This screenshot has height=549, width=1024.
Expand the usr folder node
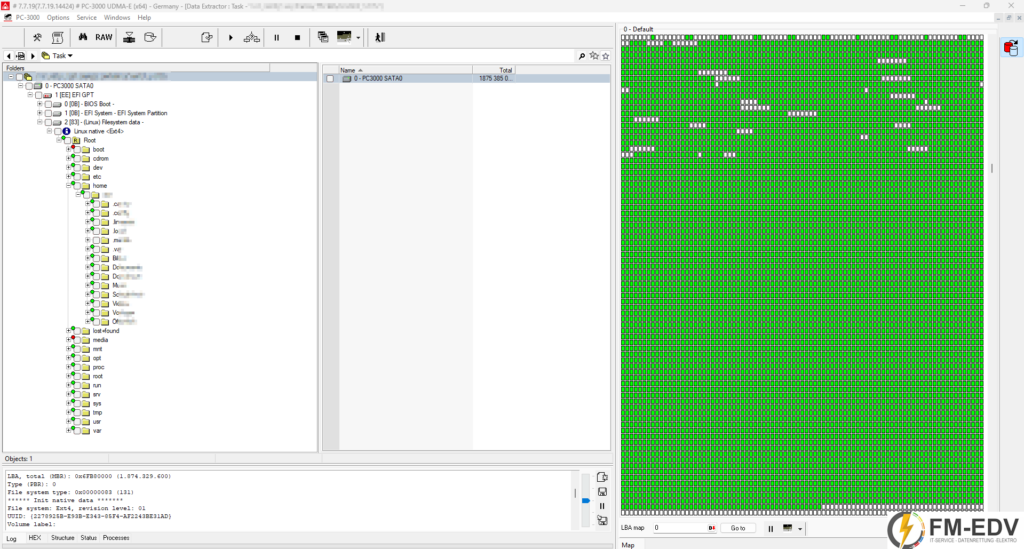(68, 422)
